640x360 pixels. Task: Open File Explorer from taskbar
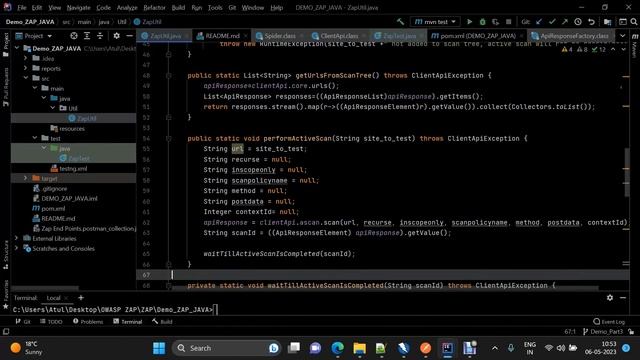[360, 348]
